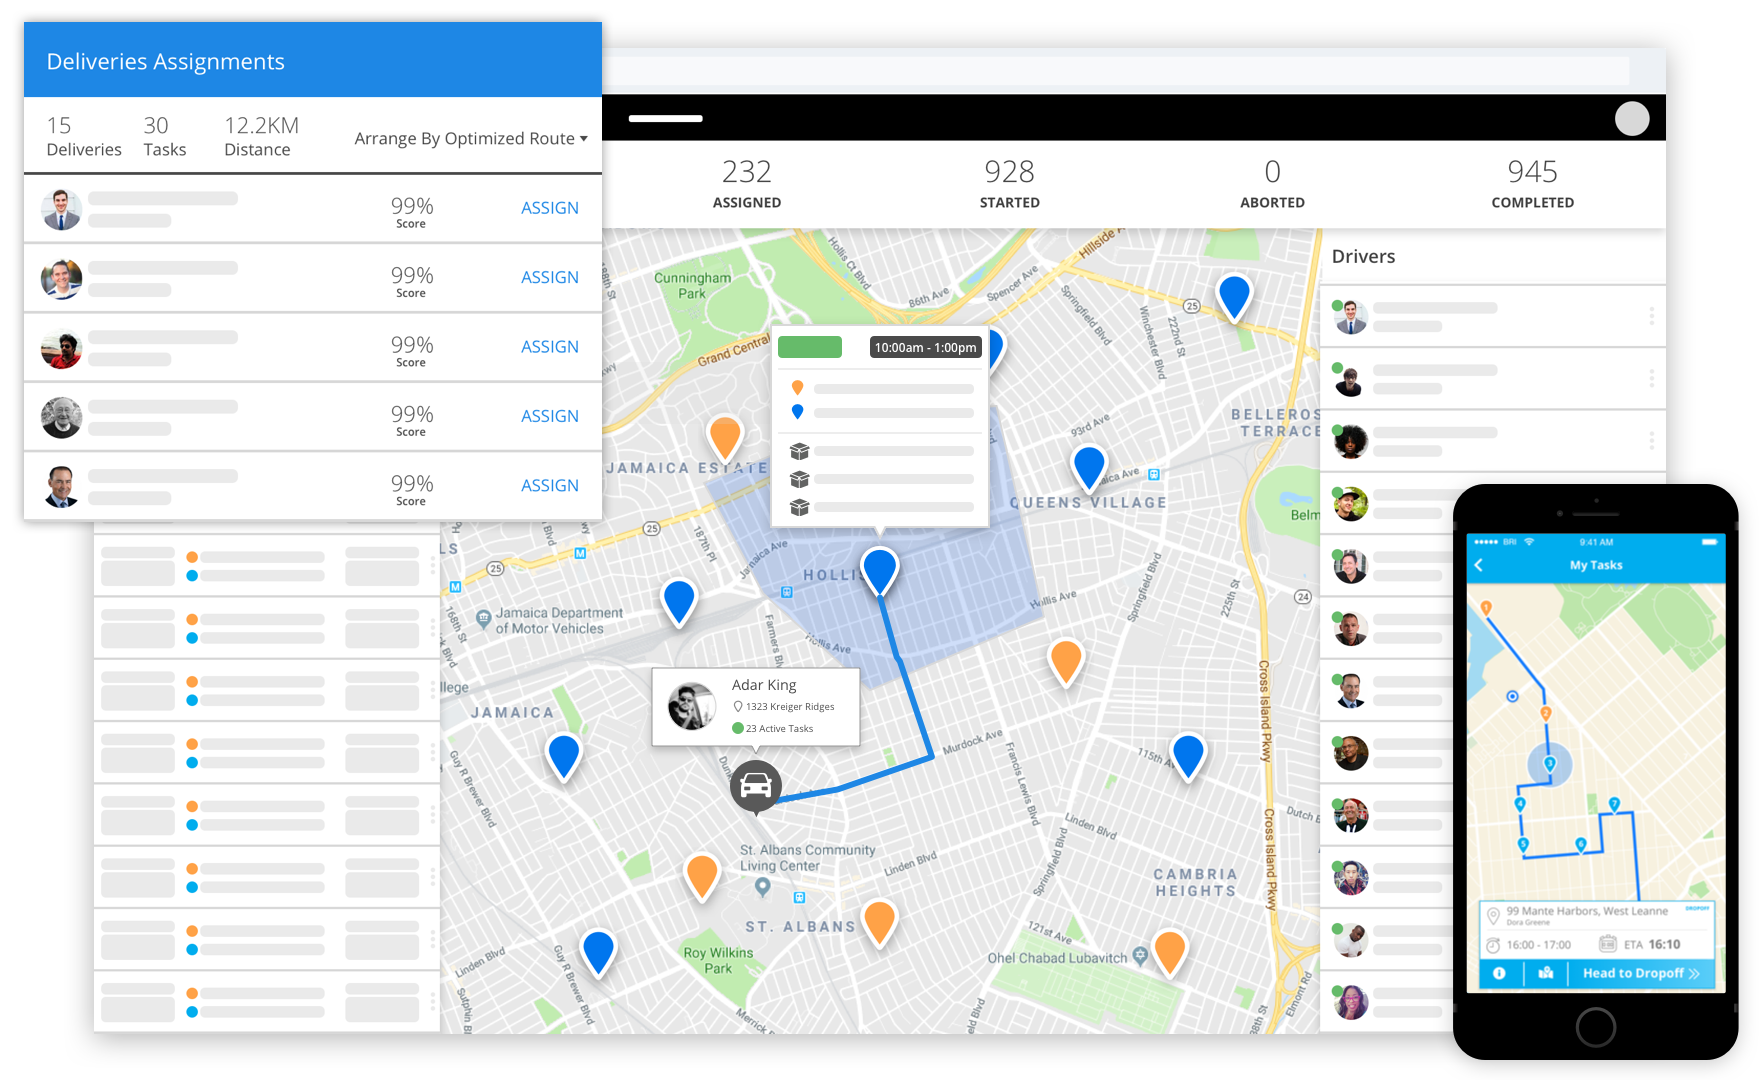Select the blue pin near 115th Ave

tap(1188, 755)
